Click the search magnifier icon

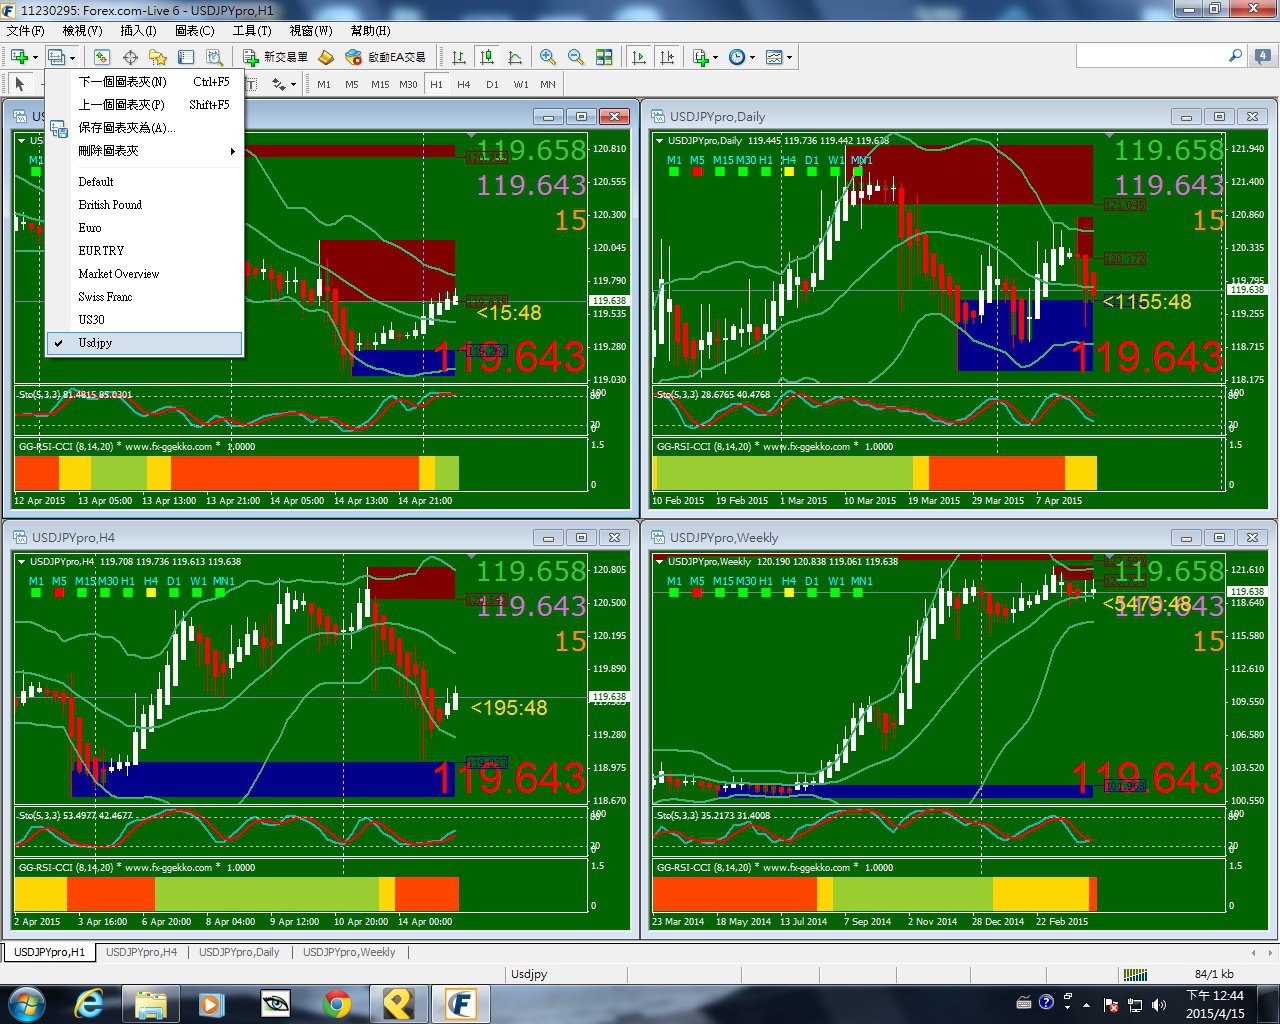(1235, 56)
